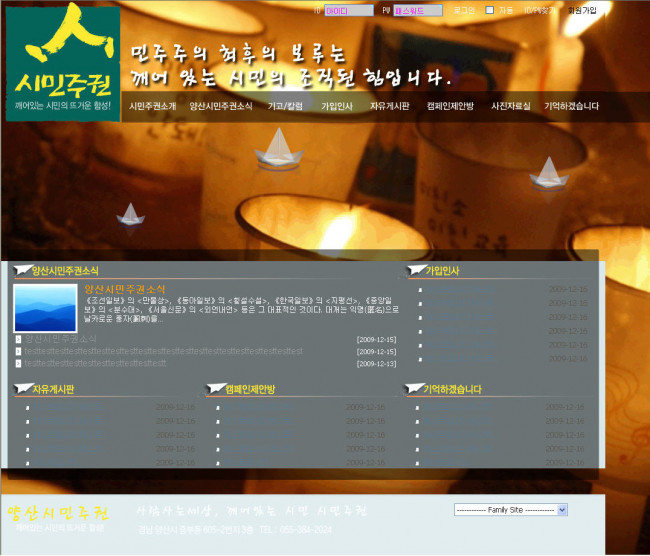Click the paper plane icon beside 캠페인제안방 heading
This screenshot has width=650, height=556.
coord(216,388)
